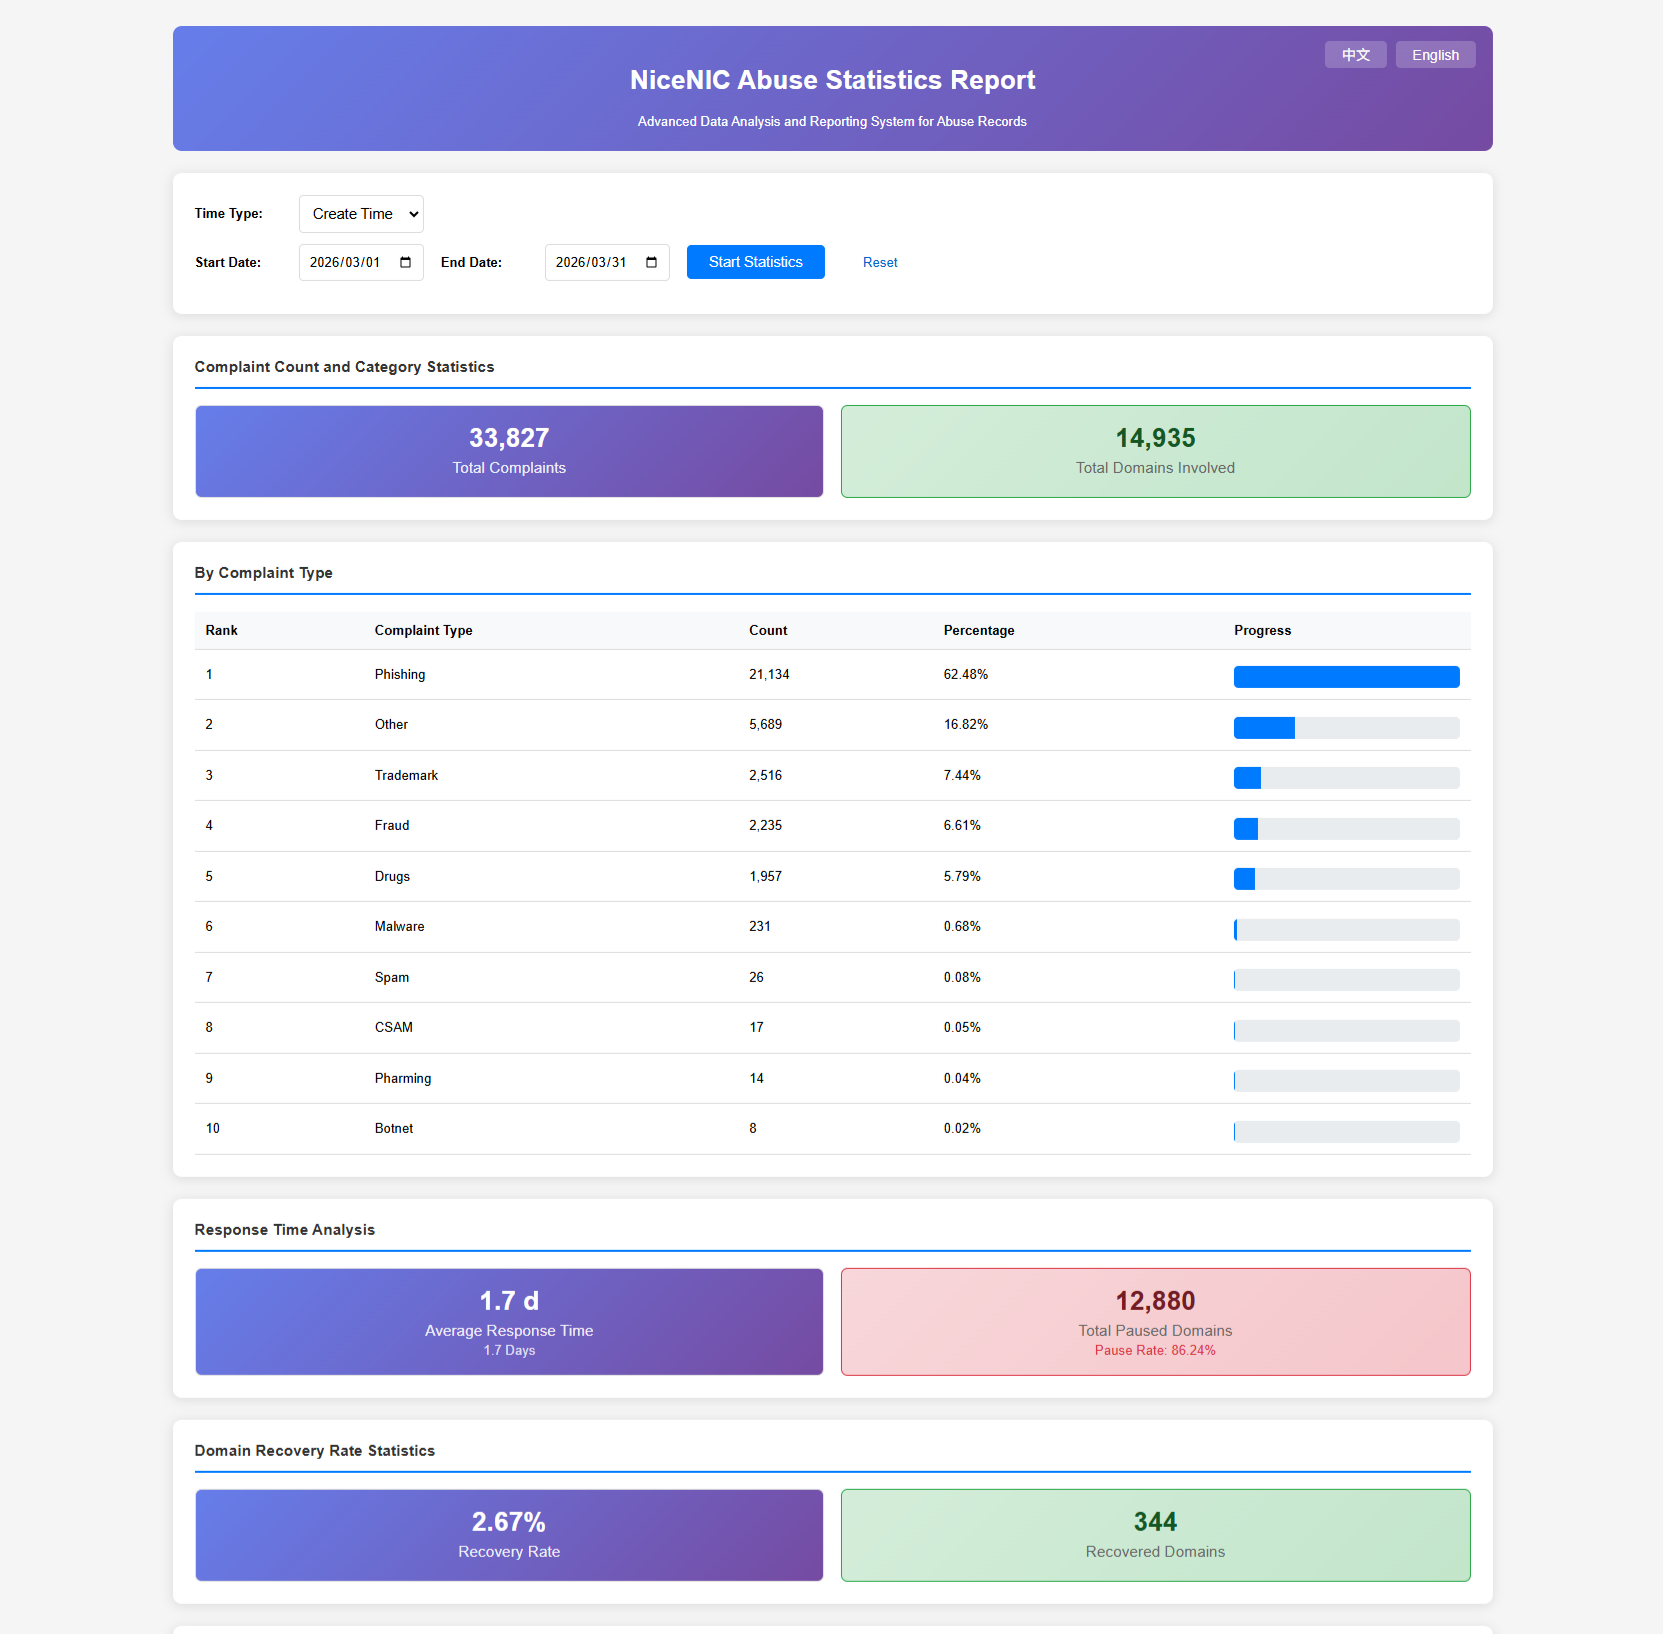Click the End Date input field
1663x1634 pixels.
592,263
